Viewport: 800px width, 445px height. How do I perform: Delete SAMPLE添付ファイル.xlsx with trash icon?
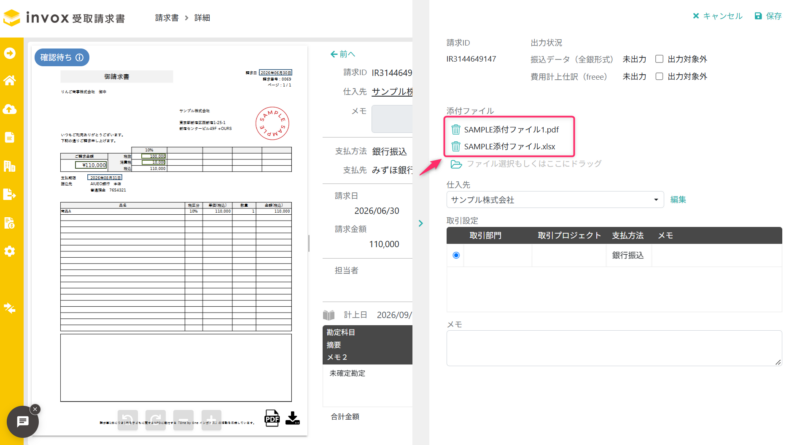coord(456,146)
